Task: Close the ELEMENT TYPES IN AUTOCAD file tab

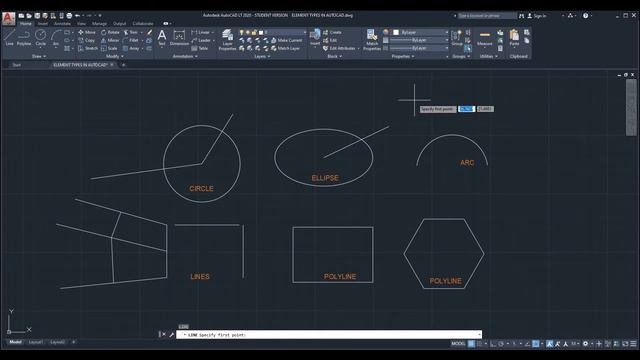Action: 112,65
